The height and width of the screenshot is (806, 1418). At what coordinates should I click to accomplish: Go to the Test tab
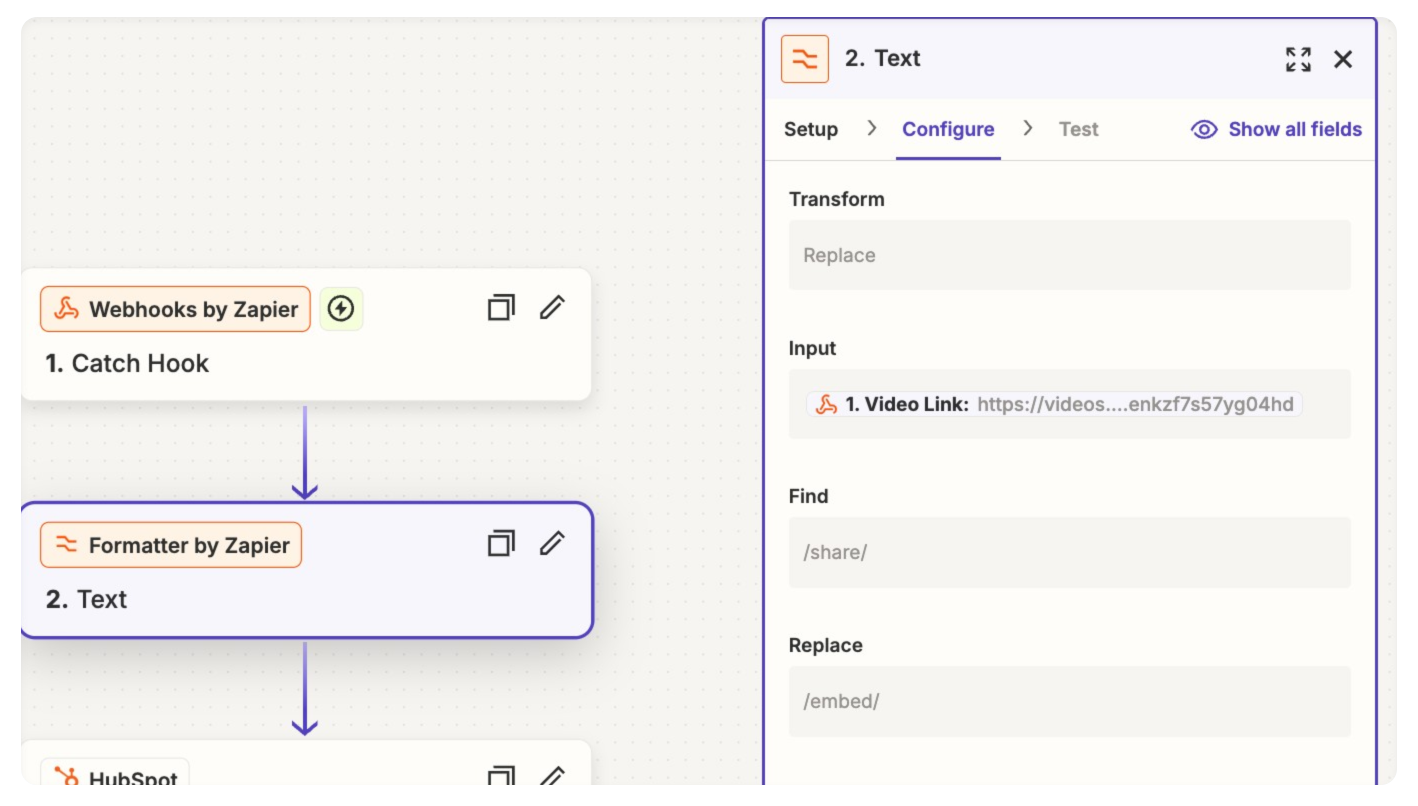coord(1078,129)
